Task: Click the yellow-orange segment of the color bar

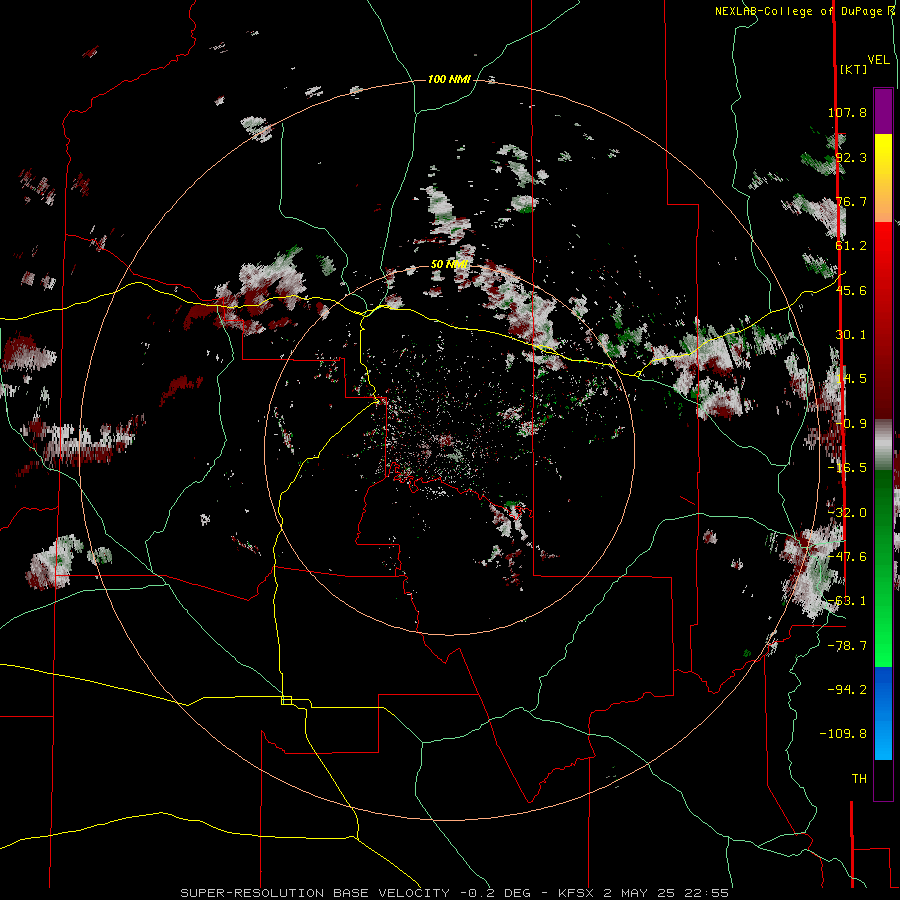Action: click(x=883, y=178)
